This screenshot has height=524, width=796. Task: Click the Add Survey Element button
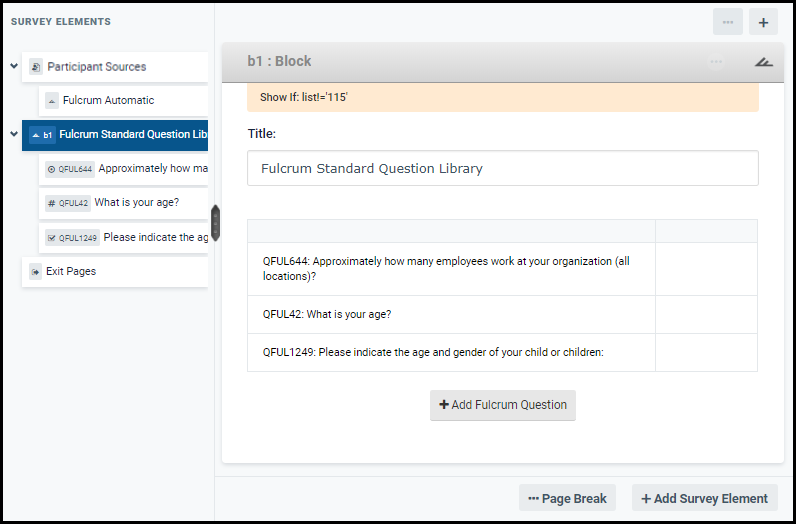pyautogui.click(x=705, y=498)
